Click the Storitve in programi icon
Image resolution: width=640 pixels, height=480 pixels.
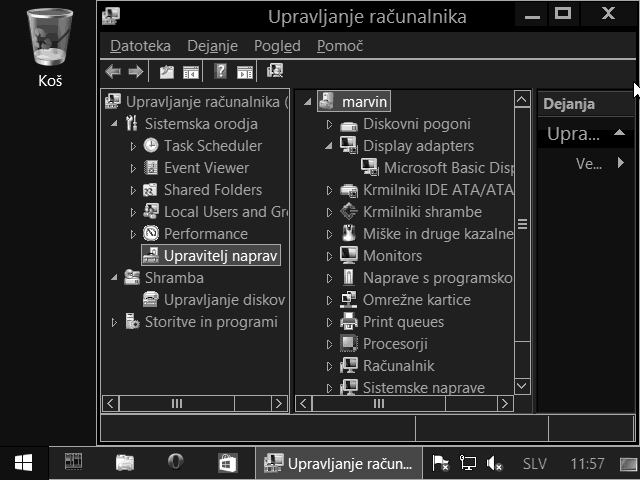pyautogui.click(x=132, y=322)
